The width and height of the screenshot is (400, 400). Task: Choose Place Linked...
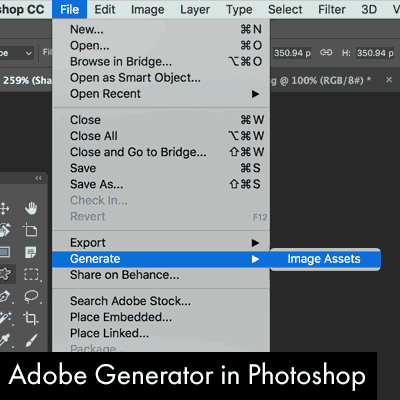[161, 333]
